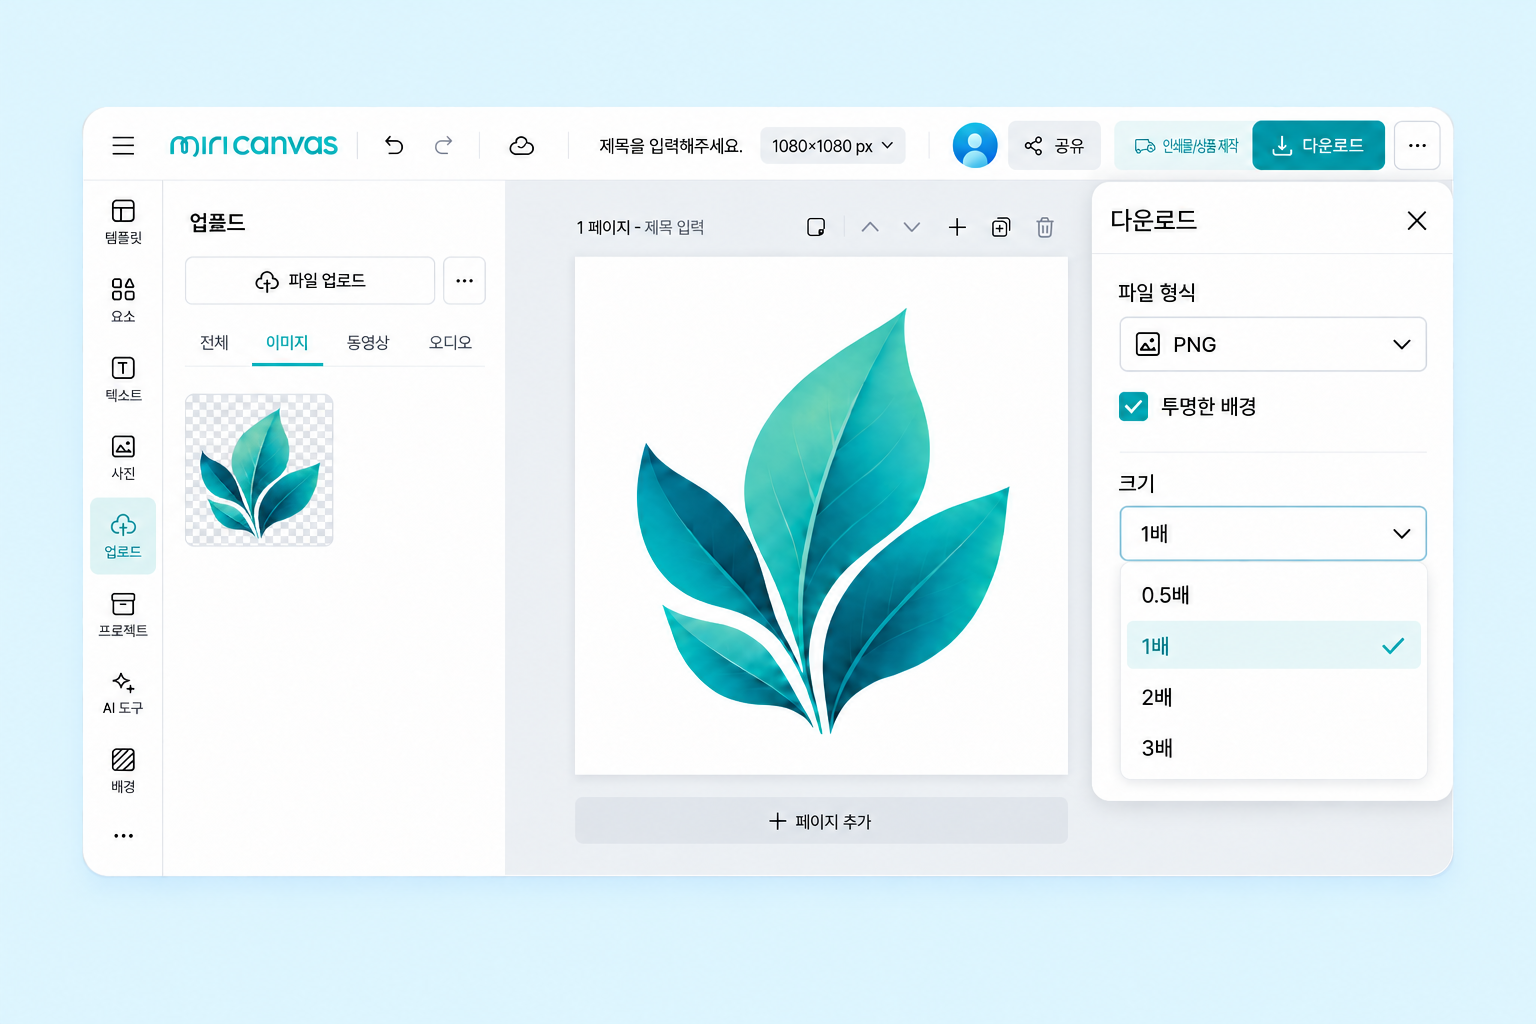Open the page memo icon

[816, 227]
